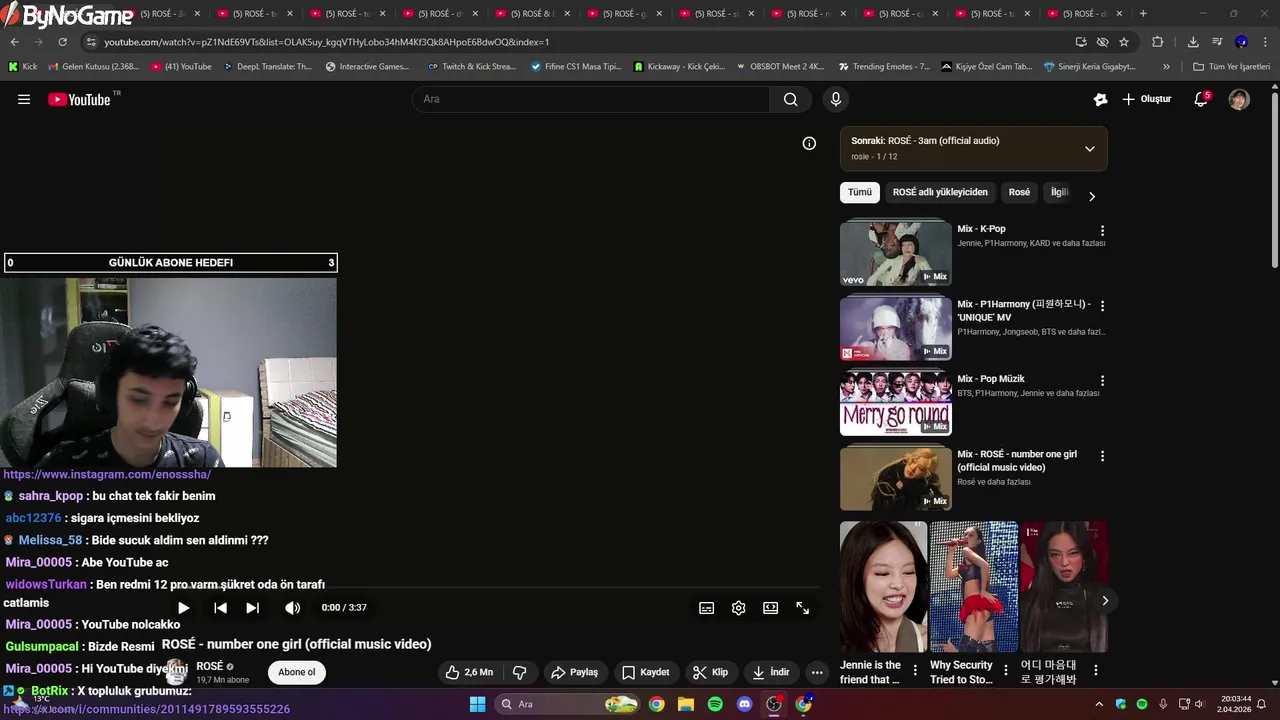Toggle theater mode view
The height and width of the screenshot is (720, 1280).
(770, 608)
